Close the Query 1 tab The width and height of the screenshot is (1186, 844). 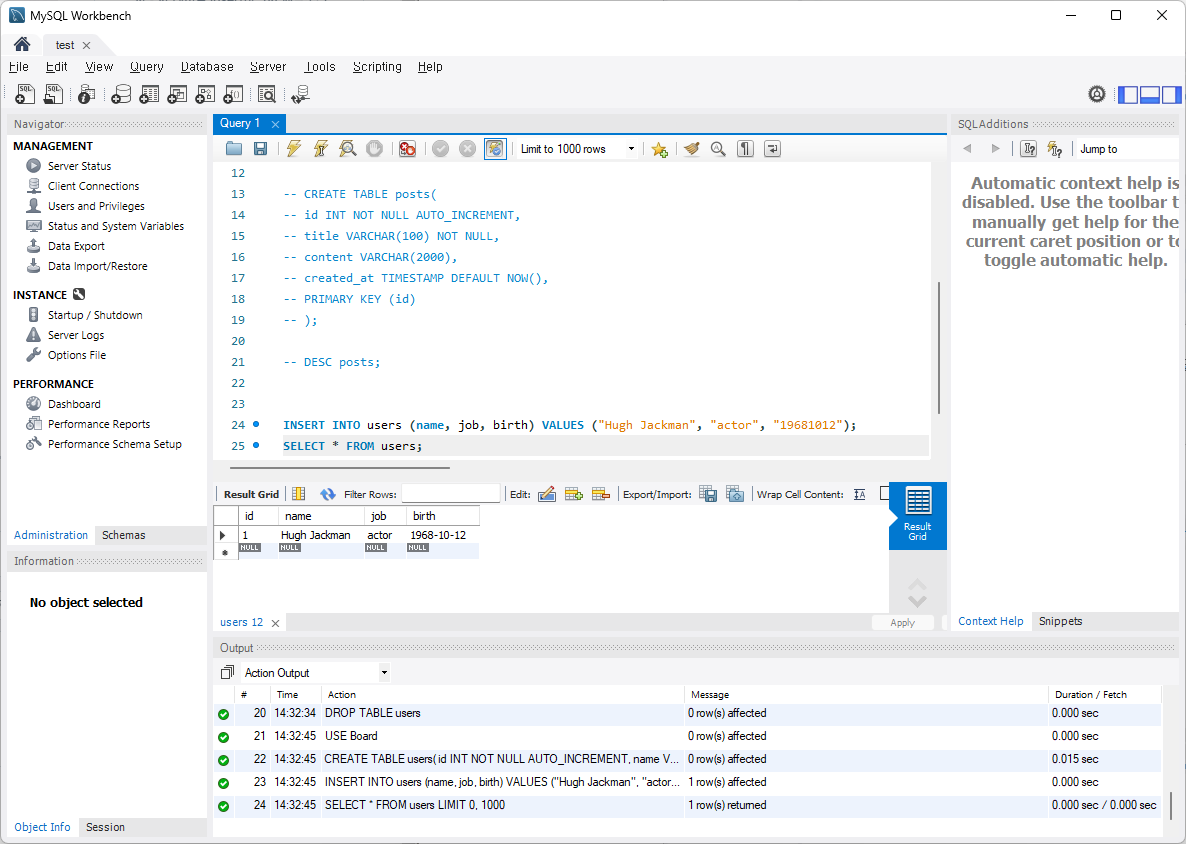(x=275, y=124)
